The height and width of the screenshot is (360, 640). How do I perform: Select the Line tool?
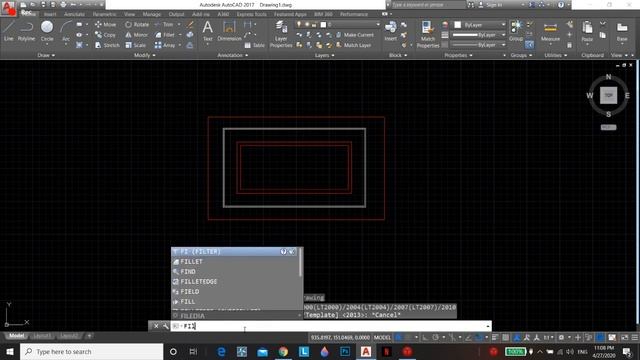click(9, 31)
